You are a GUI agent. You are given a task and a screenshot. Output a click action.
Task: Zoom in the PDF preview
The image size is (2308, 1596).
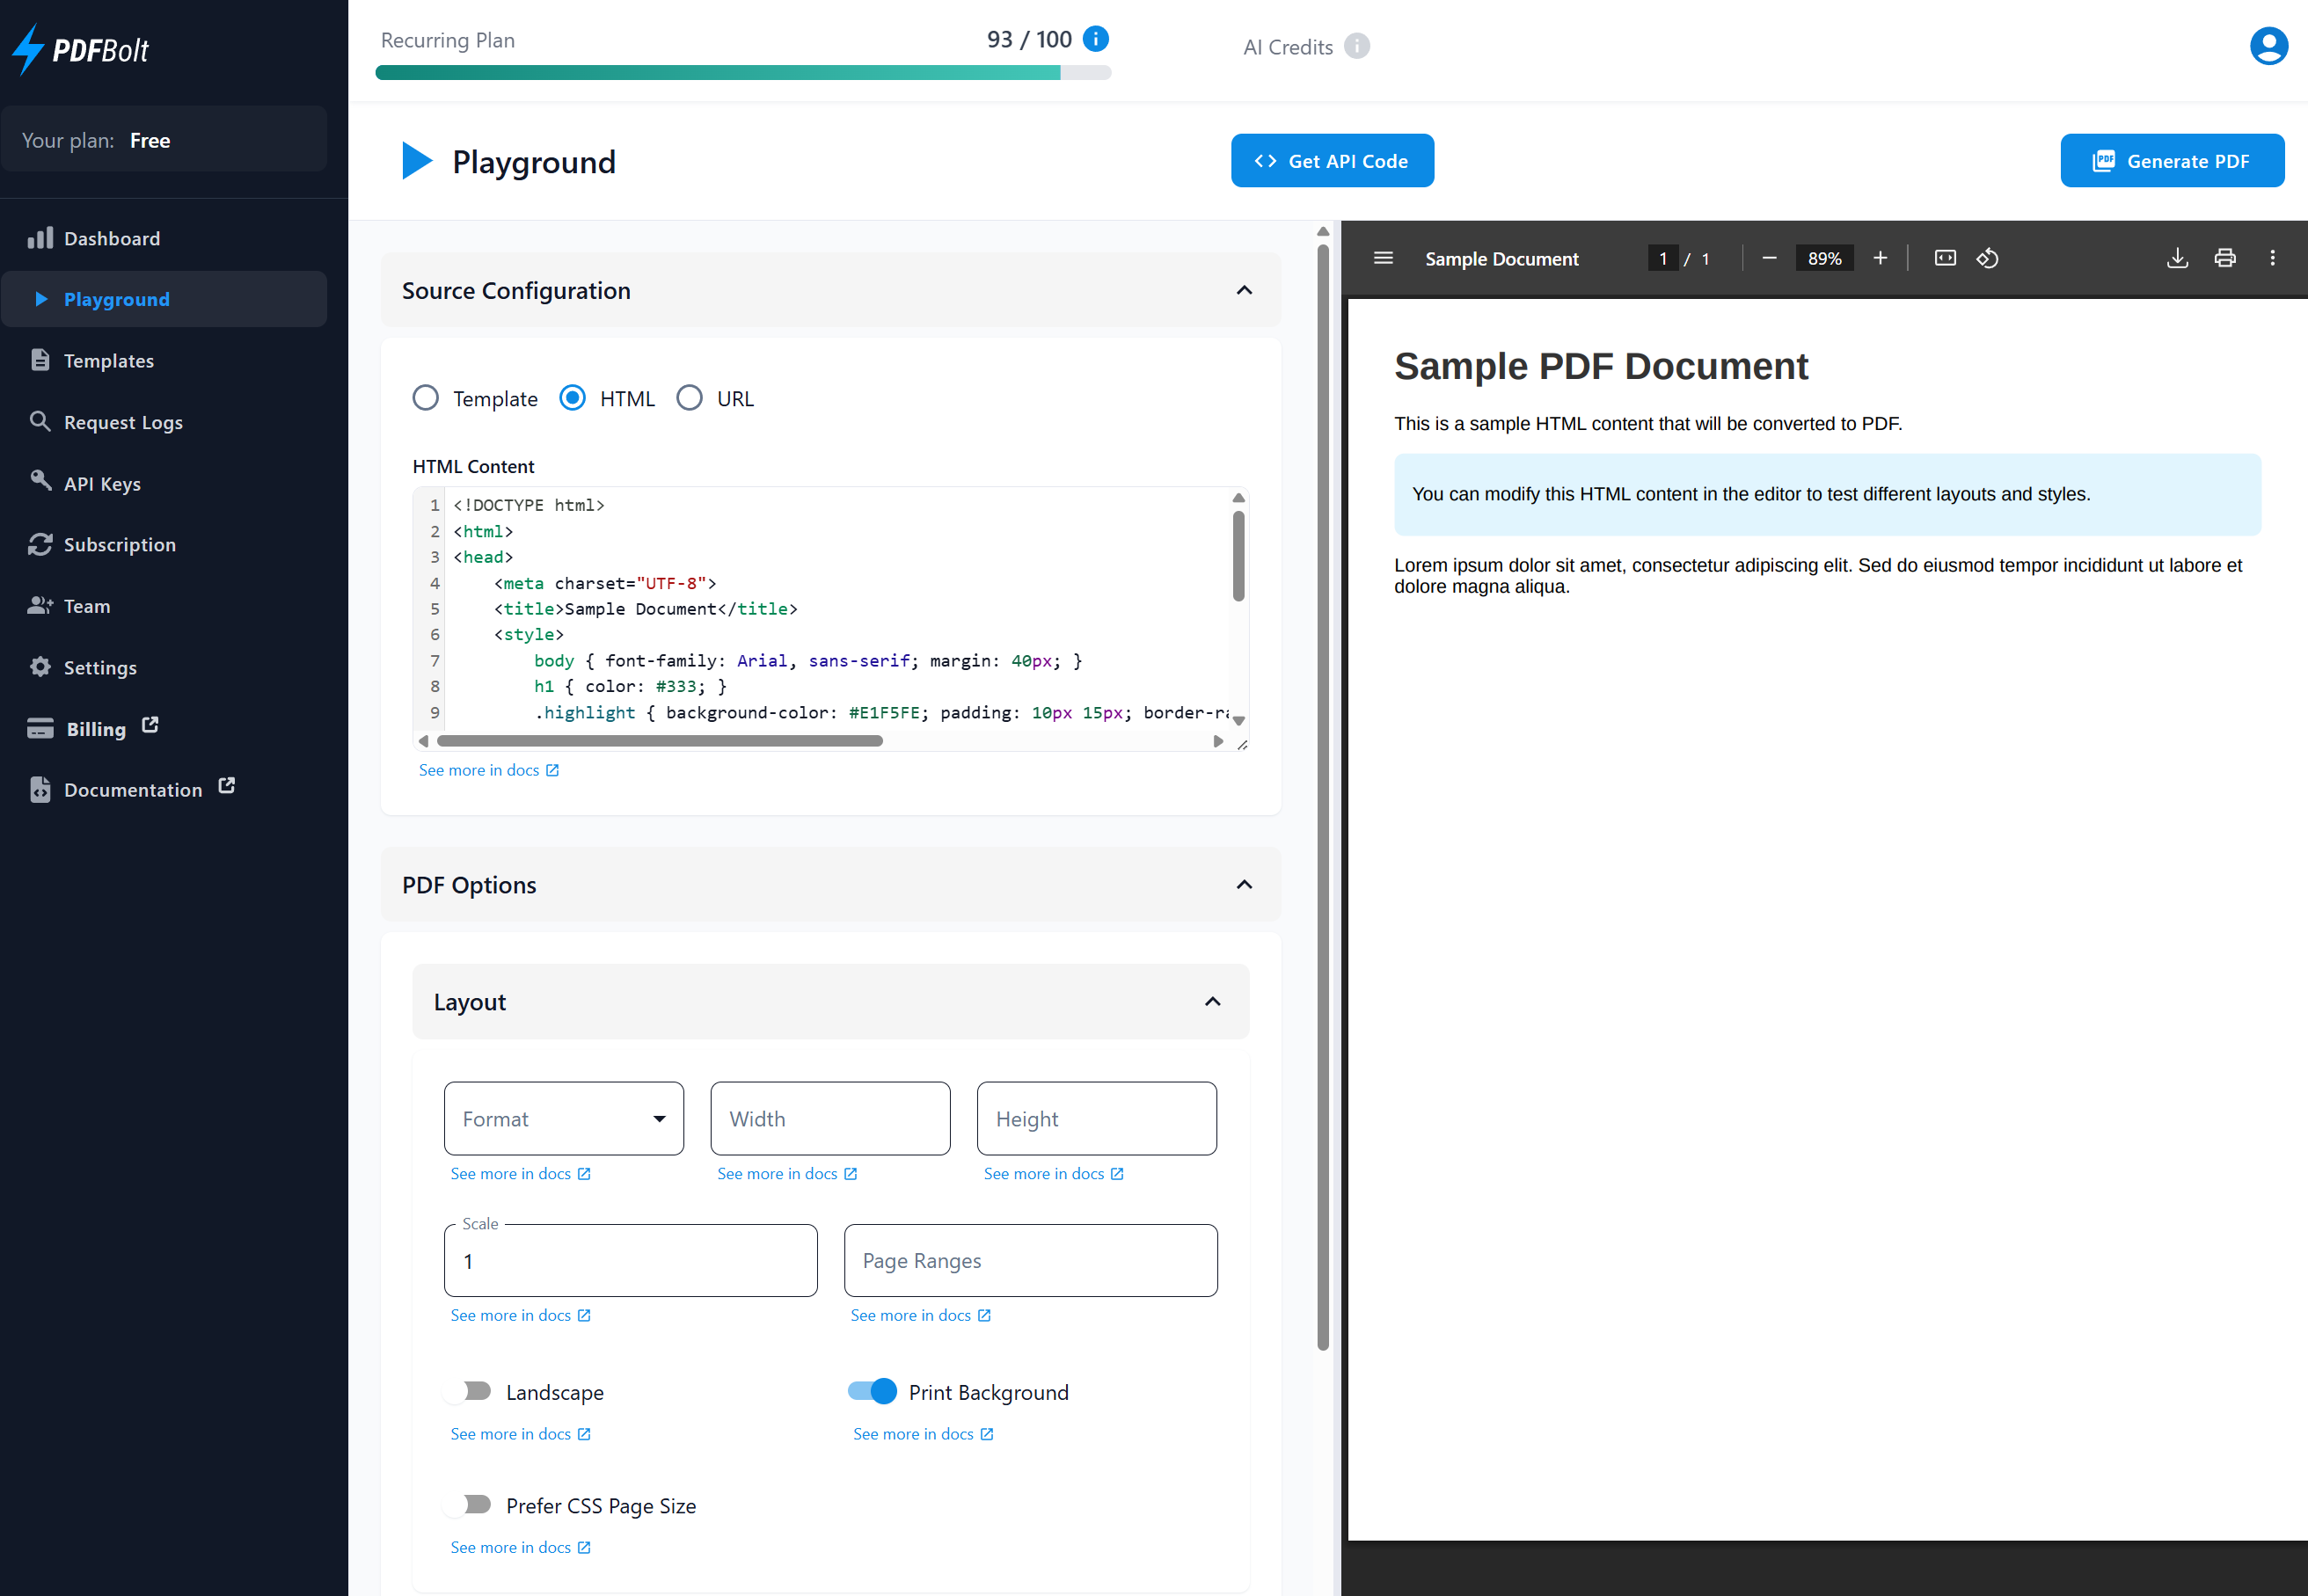coord(1880,259)
